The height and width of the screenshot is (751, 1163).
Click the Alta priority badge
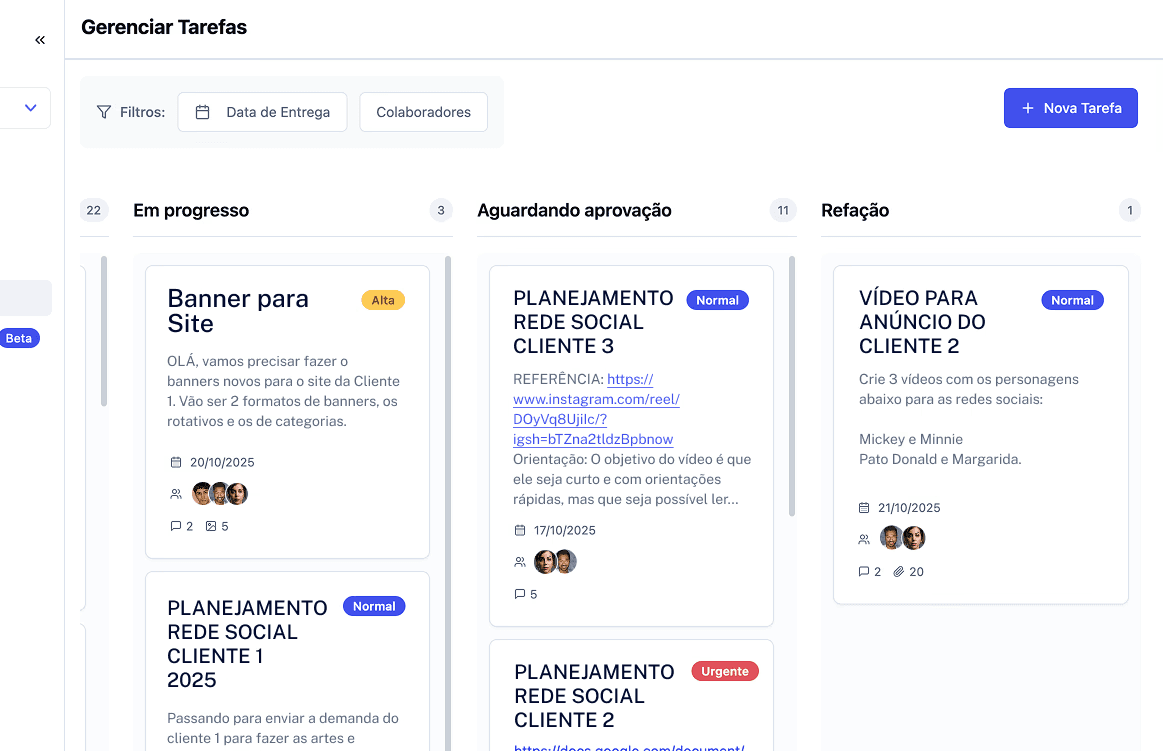(x=383, y=299)
